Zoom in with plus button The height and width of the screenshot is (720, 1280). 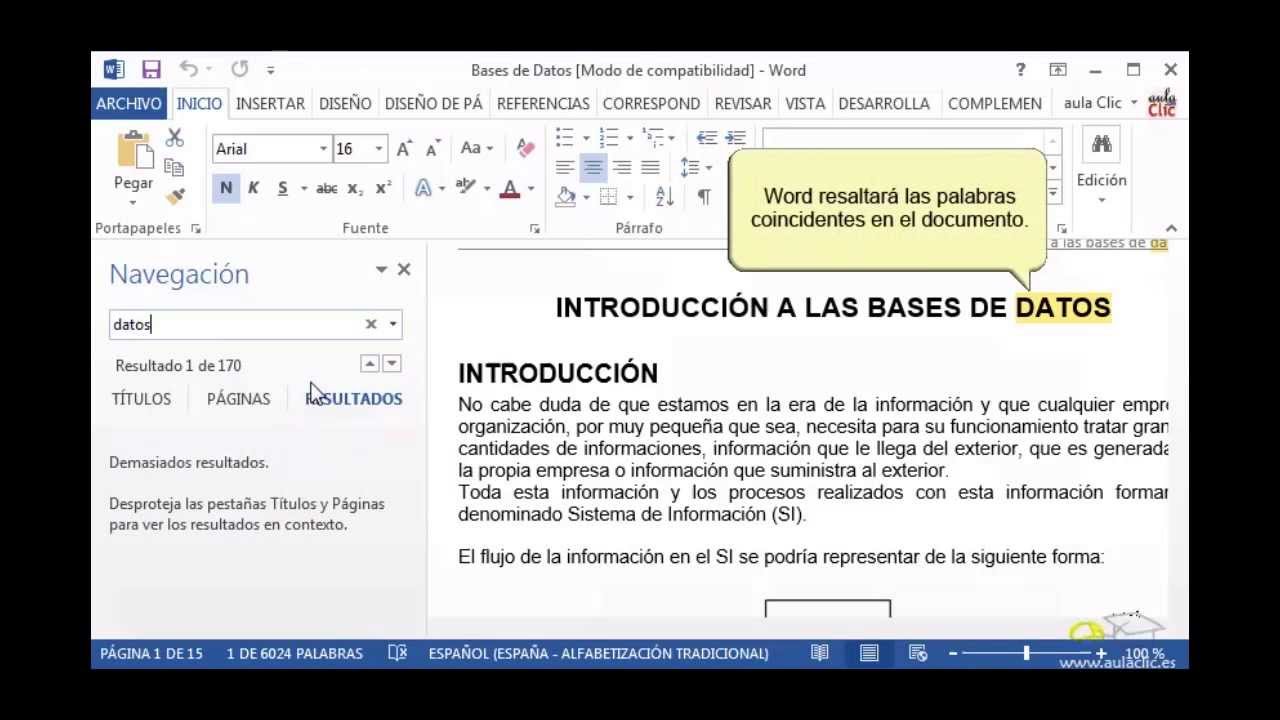(1101, 653)
